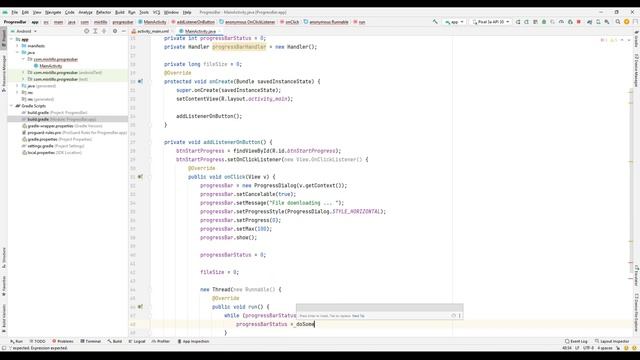Click the anonymous Runnable breadcrumb
This screenshot has height=360, width=640.
pyautogui.click(x=326, y=22)
